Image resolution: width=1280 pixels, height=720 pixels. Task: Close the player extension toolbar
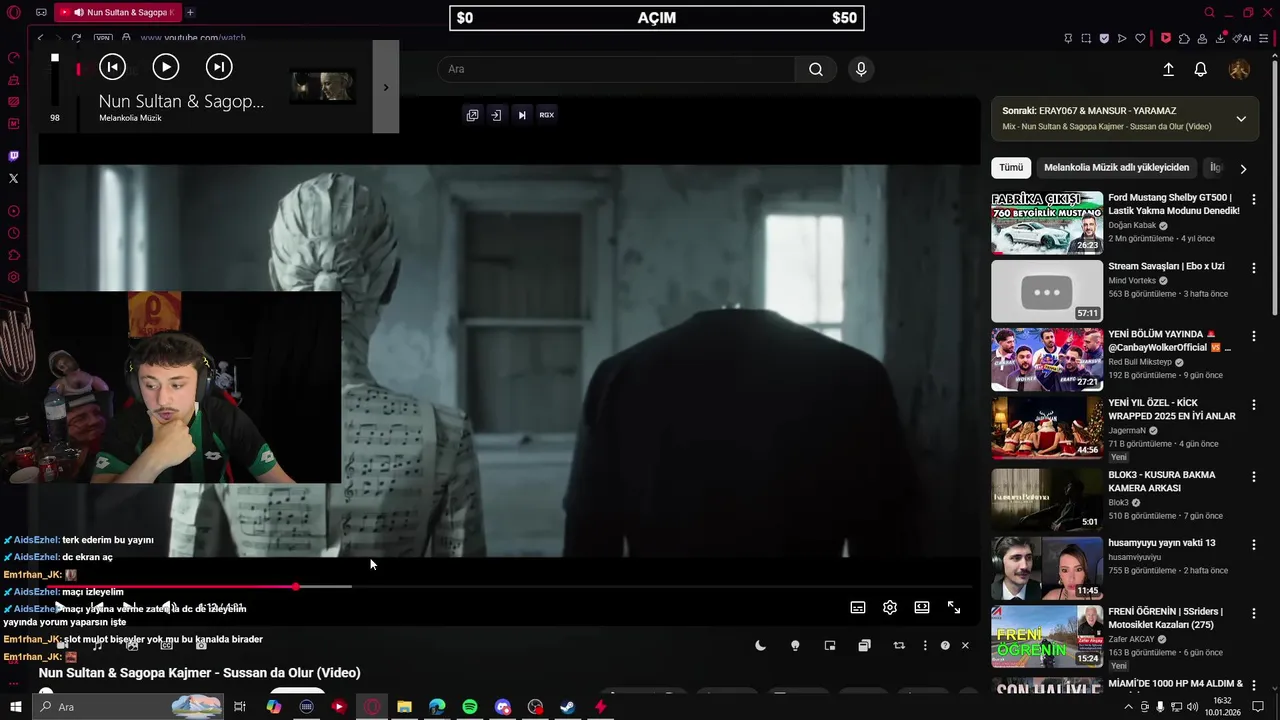click(965, 646)
